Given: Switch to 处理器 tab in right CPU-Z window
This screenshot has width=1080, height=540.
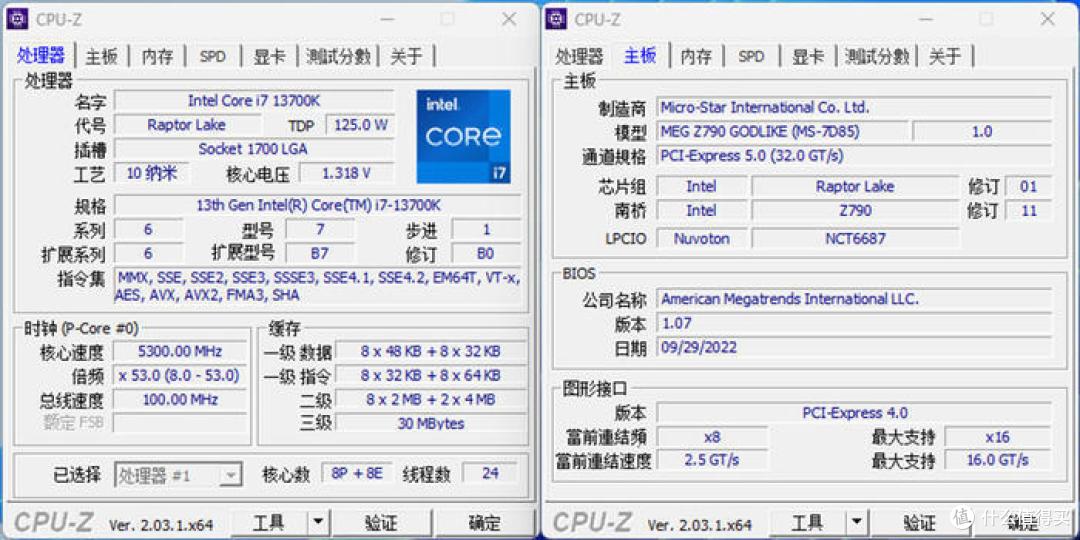Looking at the screenshot, I should coord(579,56).
